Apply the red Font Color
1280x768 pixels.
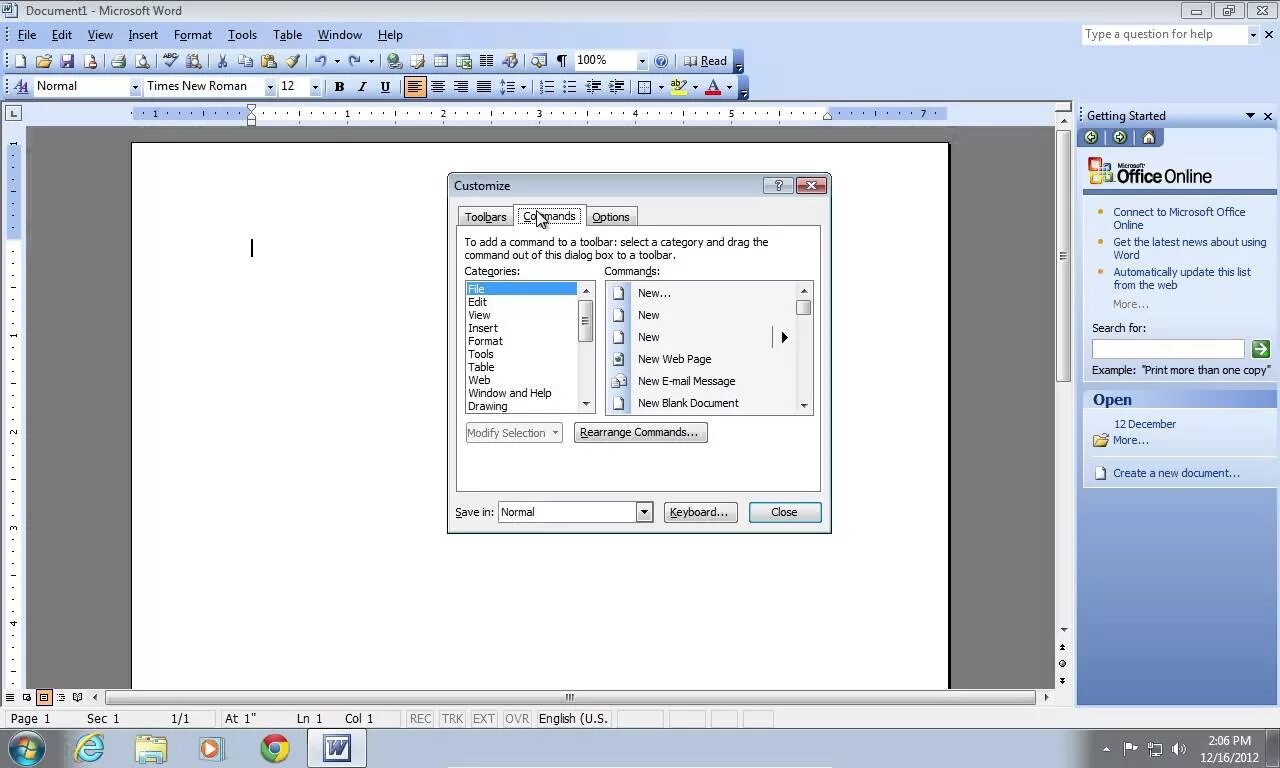(713, 87)
